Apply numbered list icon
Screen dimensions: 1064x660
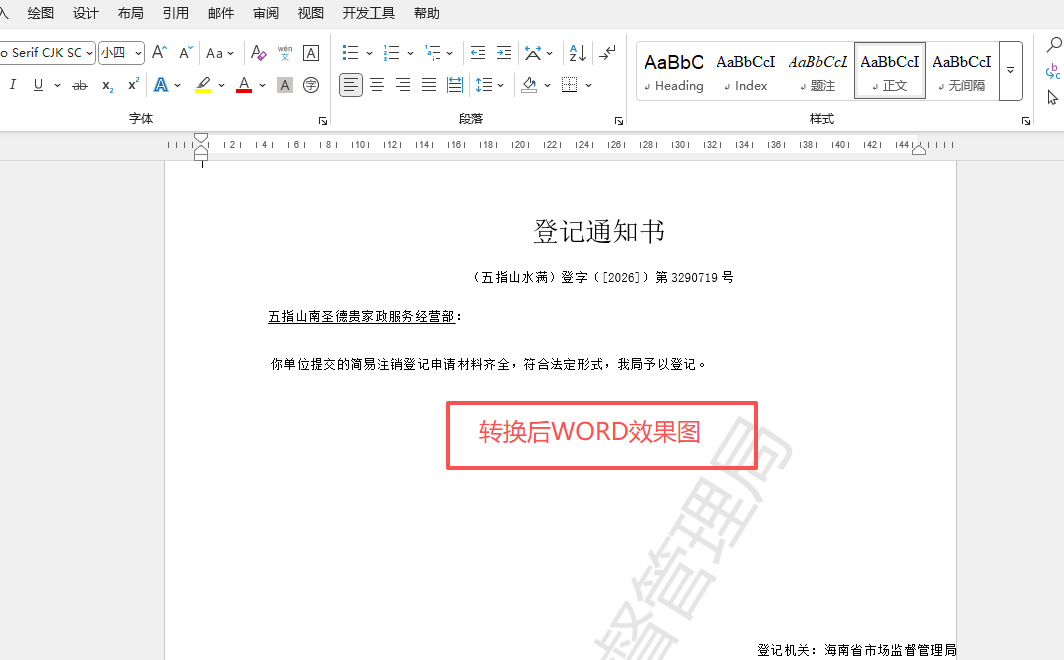[x=391, y=52]
